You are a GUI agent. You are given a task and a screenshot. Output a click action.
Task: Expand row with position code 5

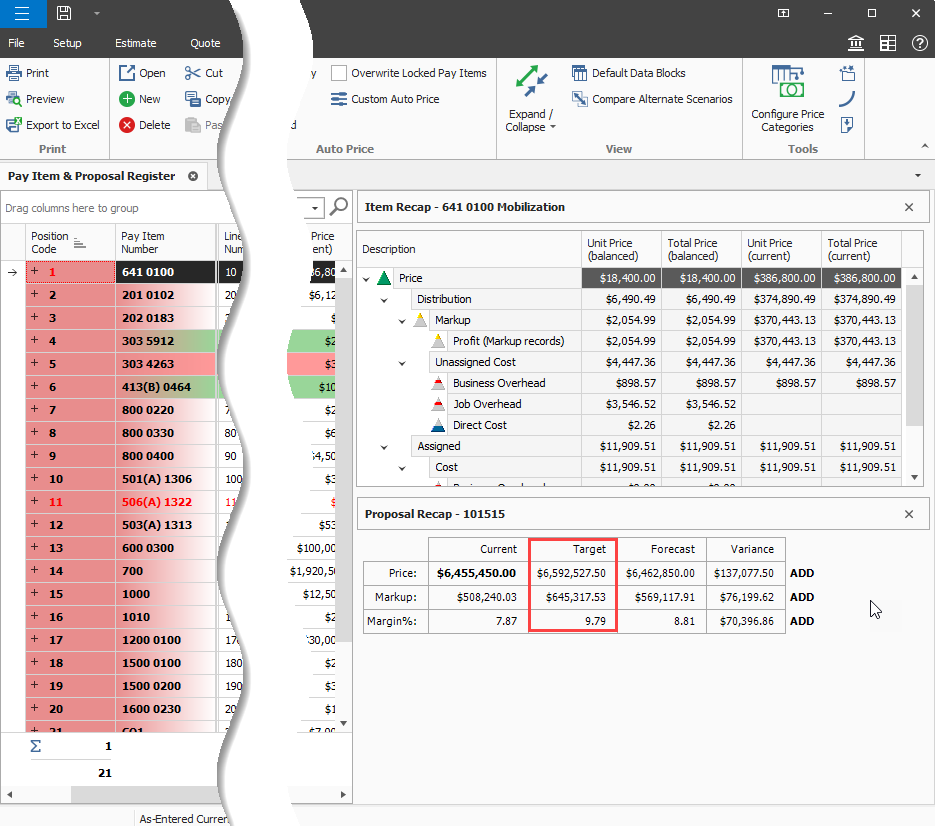[x=34, y=364]
